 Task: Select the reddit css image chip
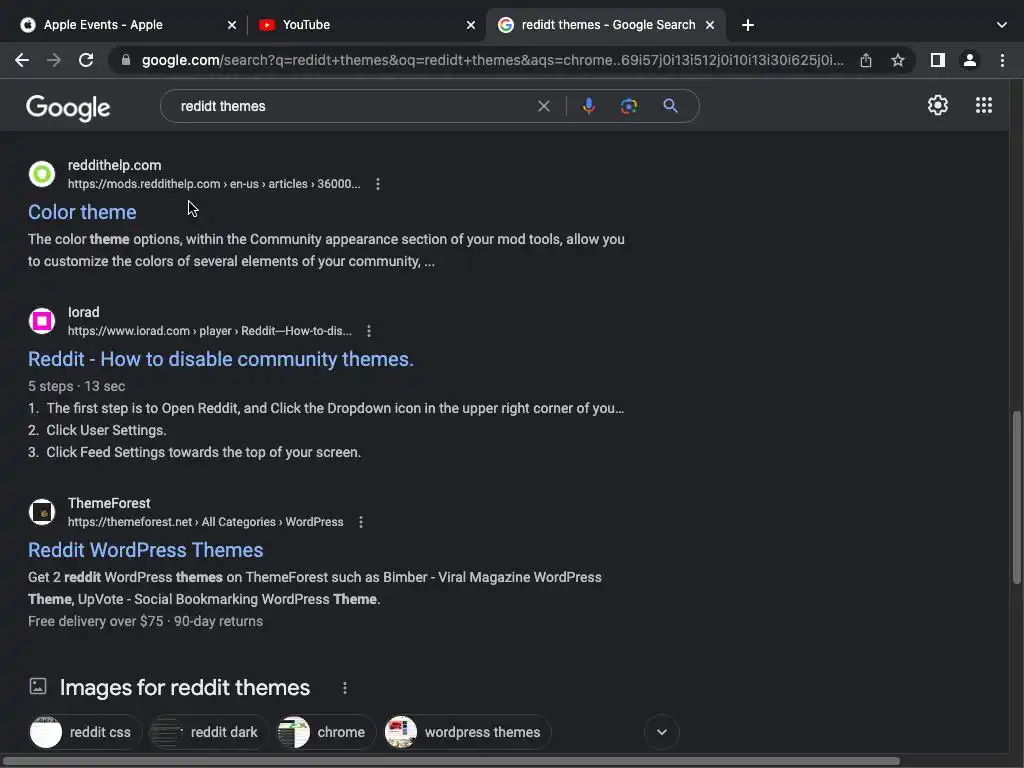85,732
